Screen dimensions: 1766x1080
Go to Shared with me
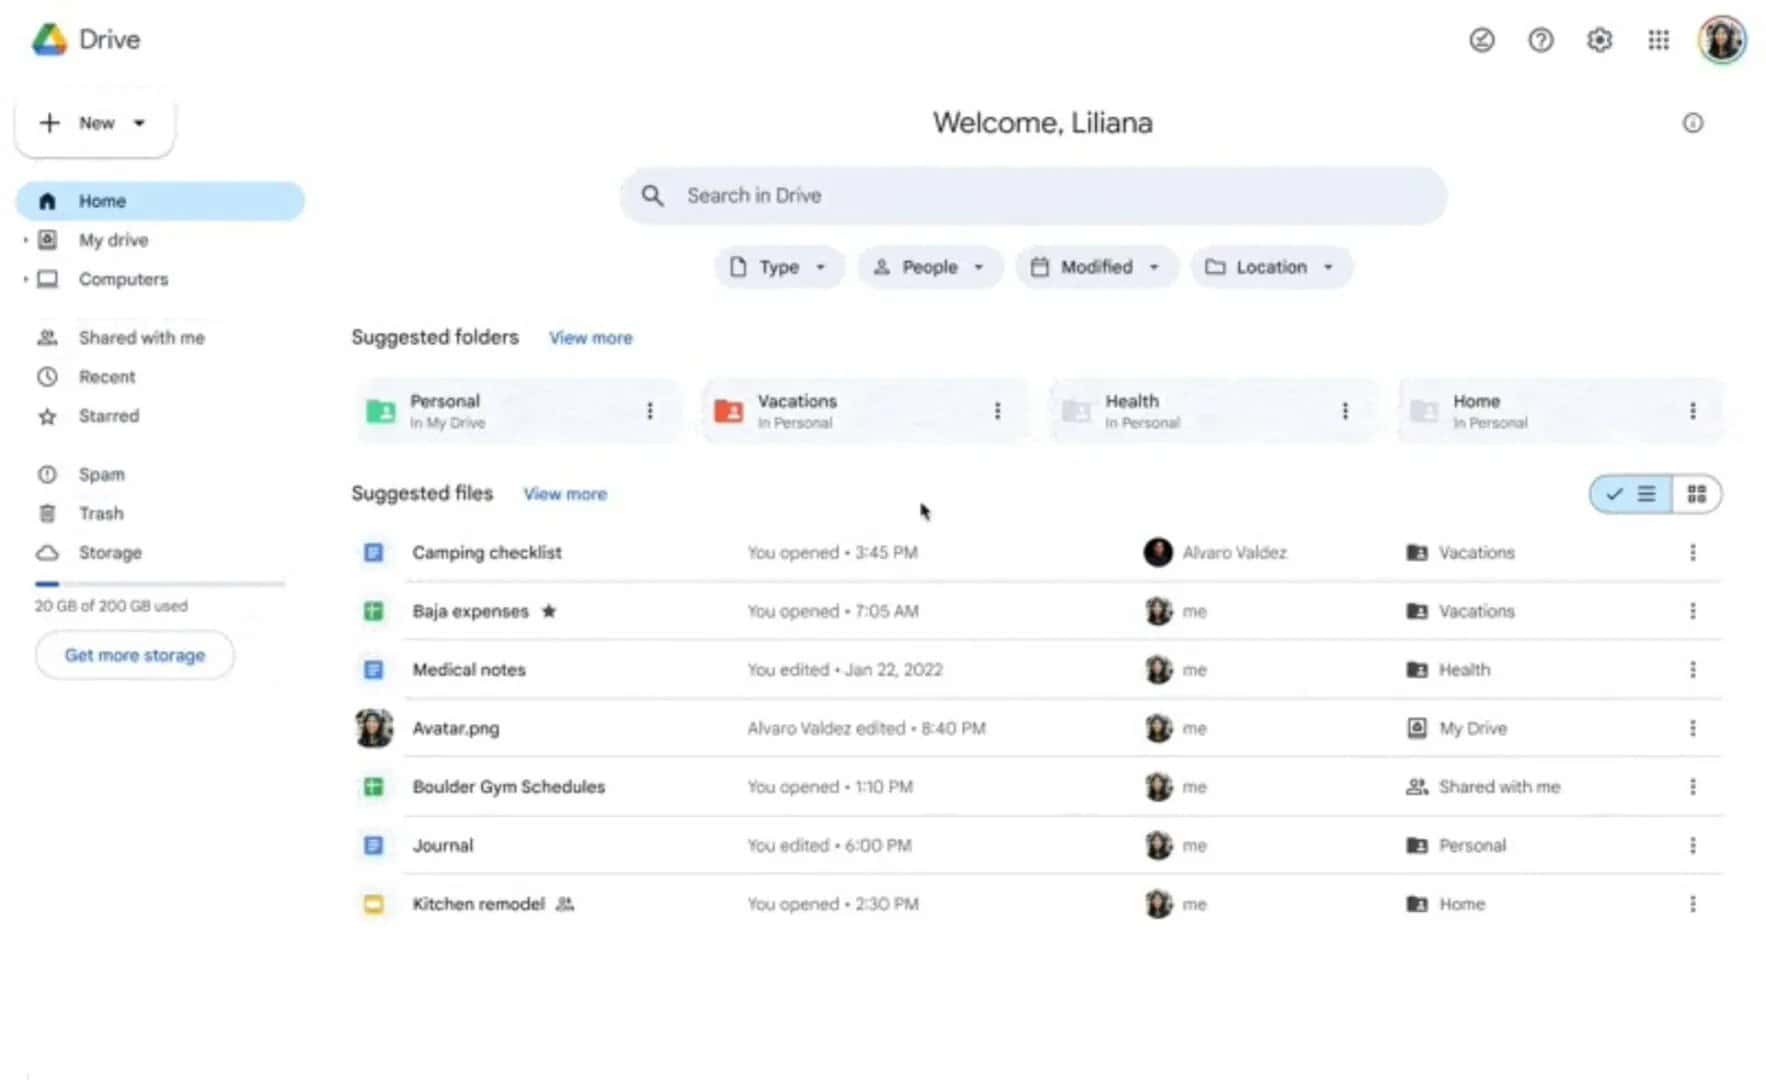[142, 337]
